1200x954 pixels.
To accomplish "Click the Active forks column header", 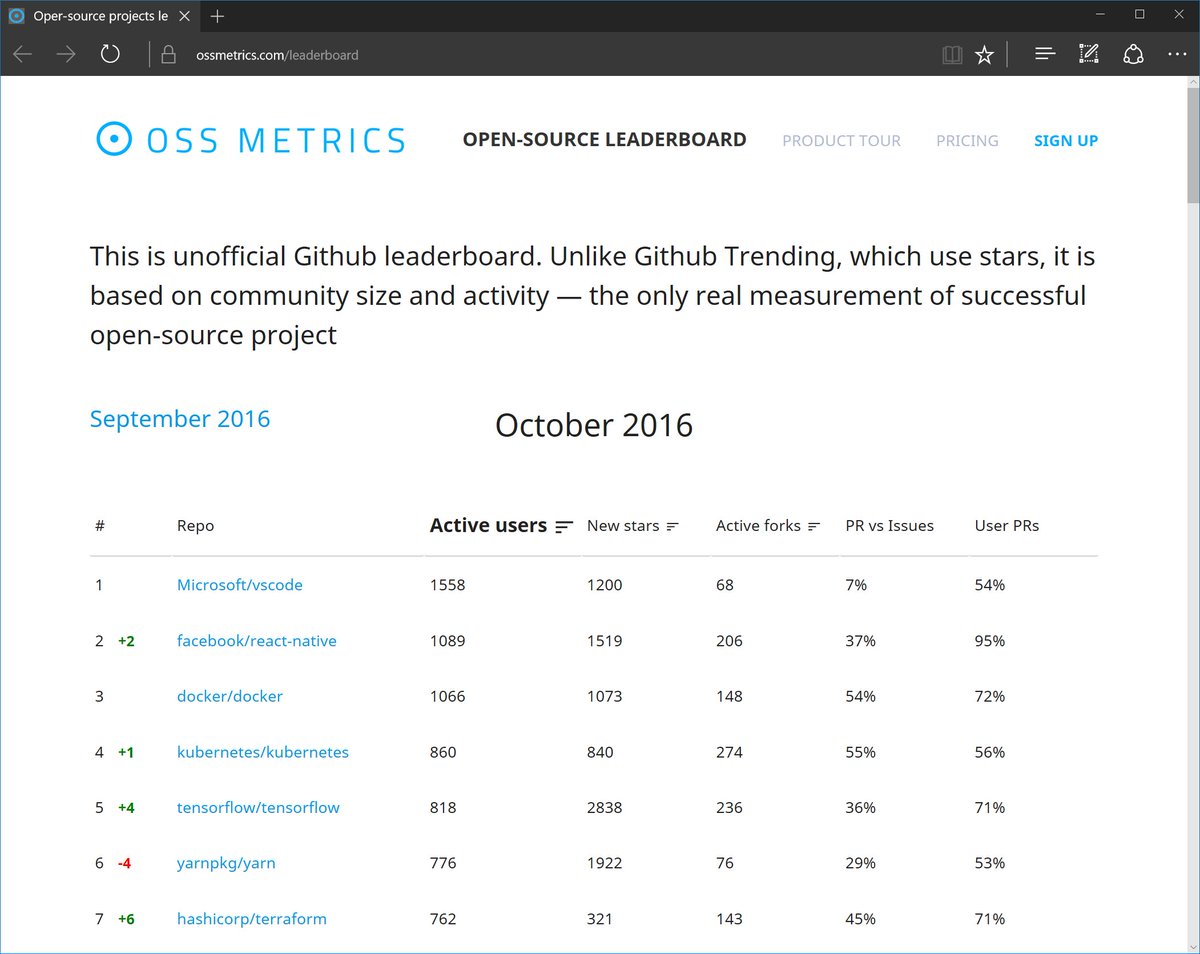I will pyautogui.click(x=759, y=526).
